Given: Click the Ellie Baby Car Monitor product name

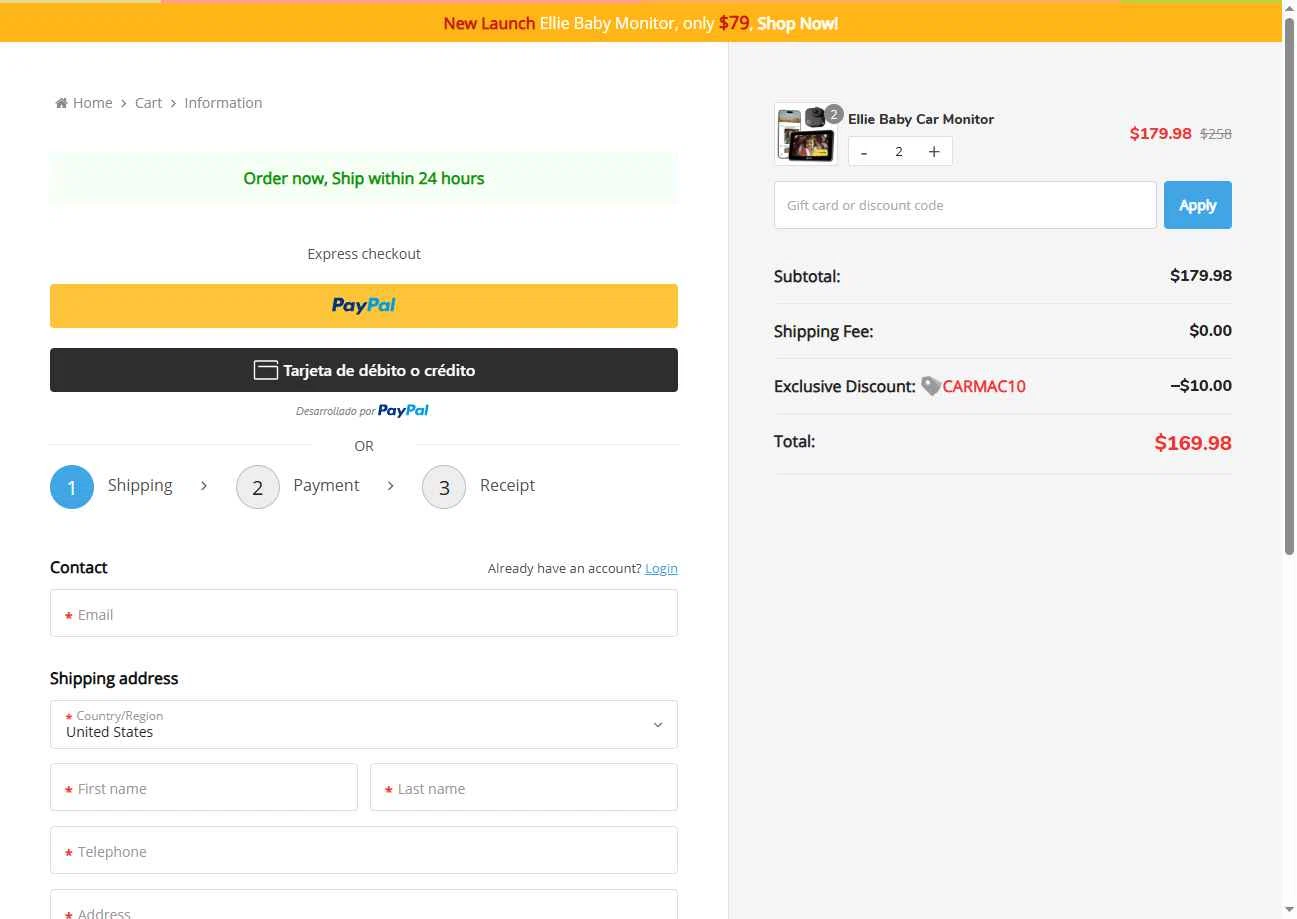Looking at the screenshot, I should coord(921,119).
